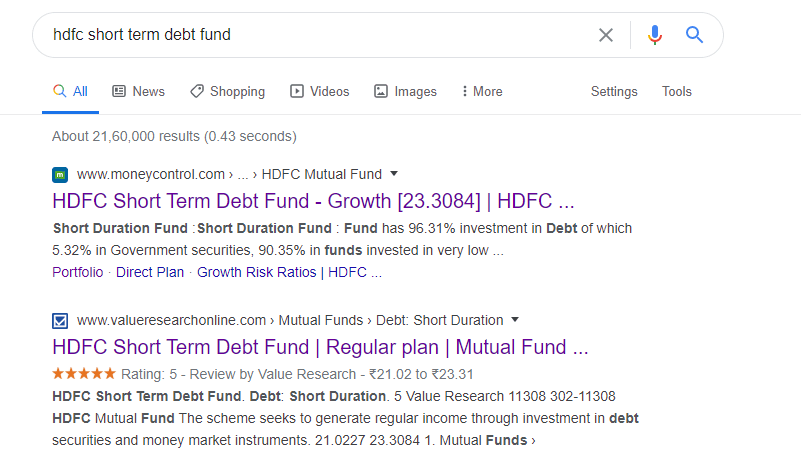Click the blue magnifying glass search icon
The width and height of the screenshot is (801, 472).
tap(695, 35)
